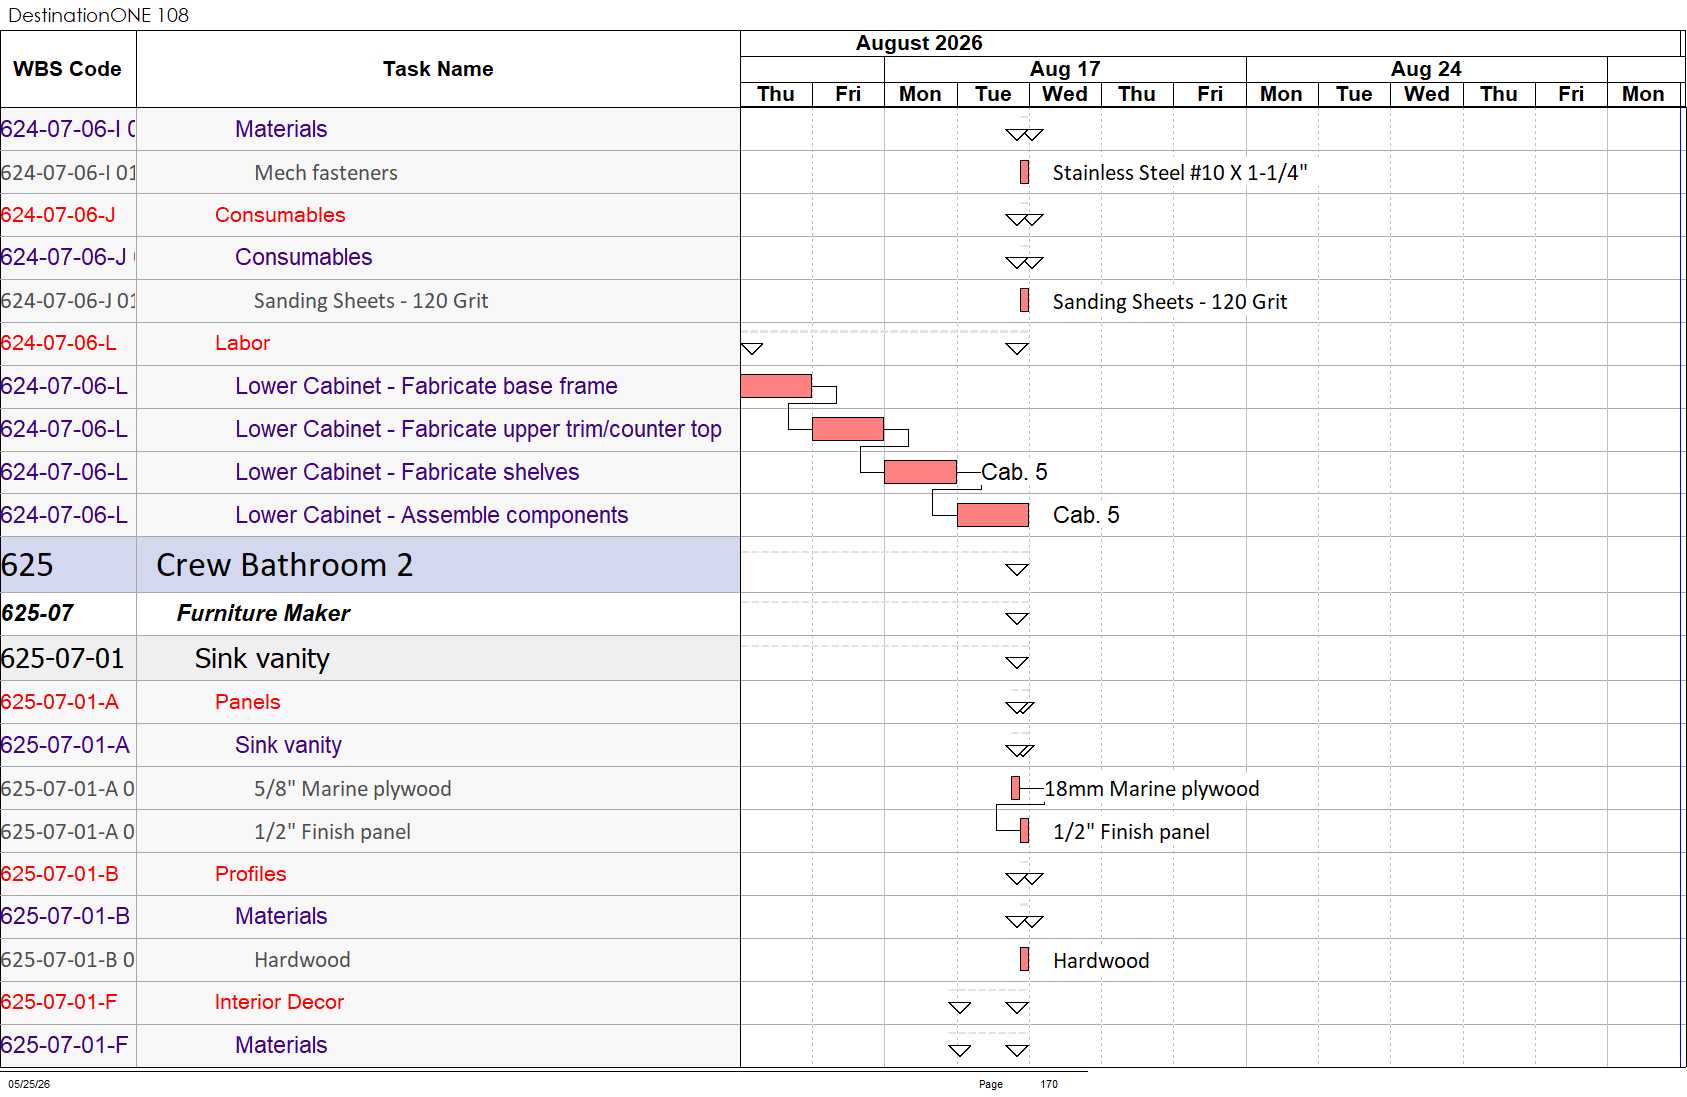Select Materials task in the 624-07-06-I row

point(281,129)
